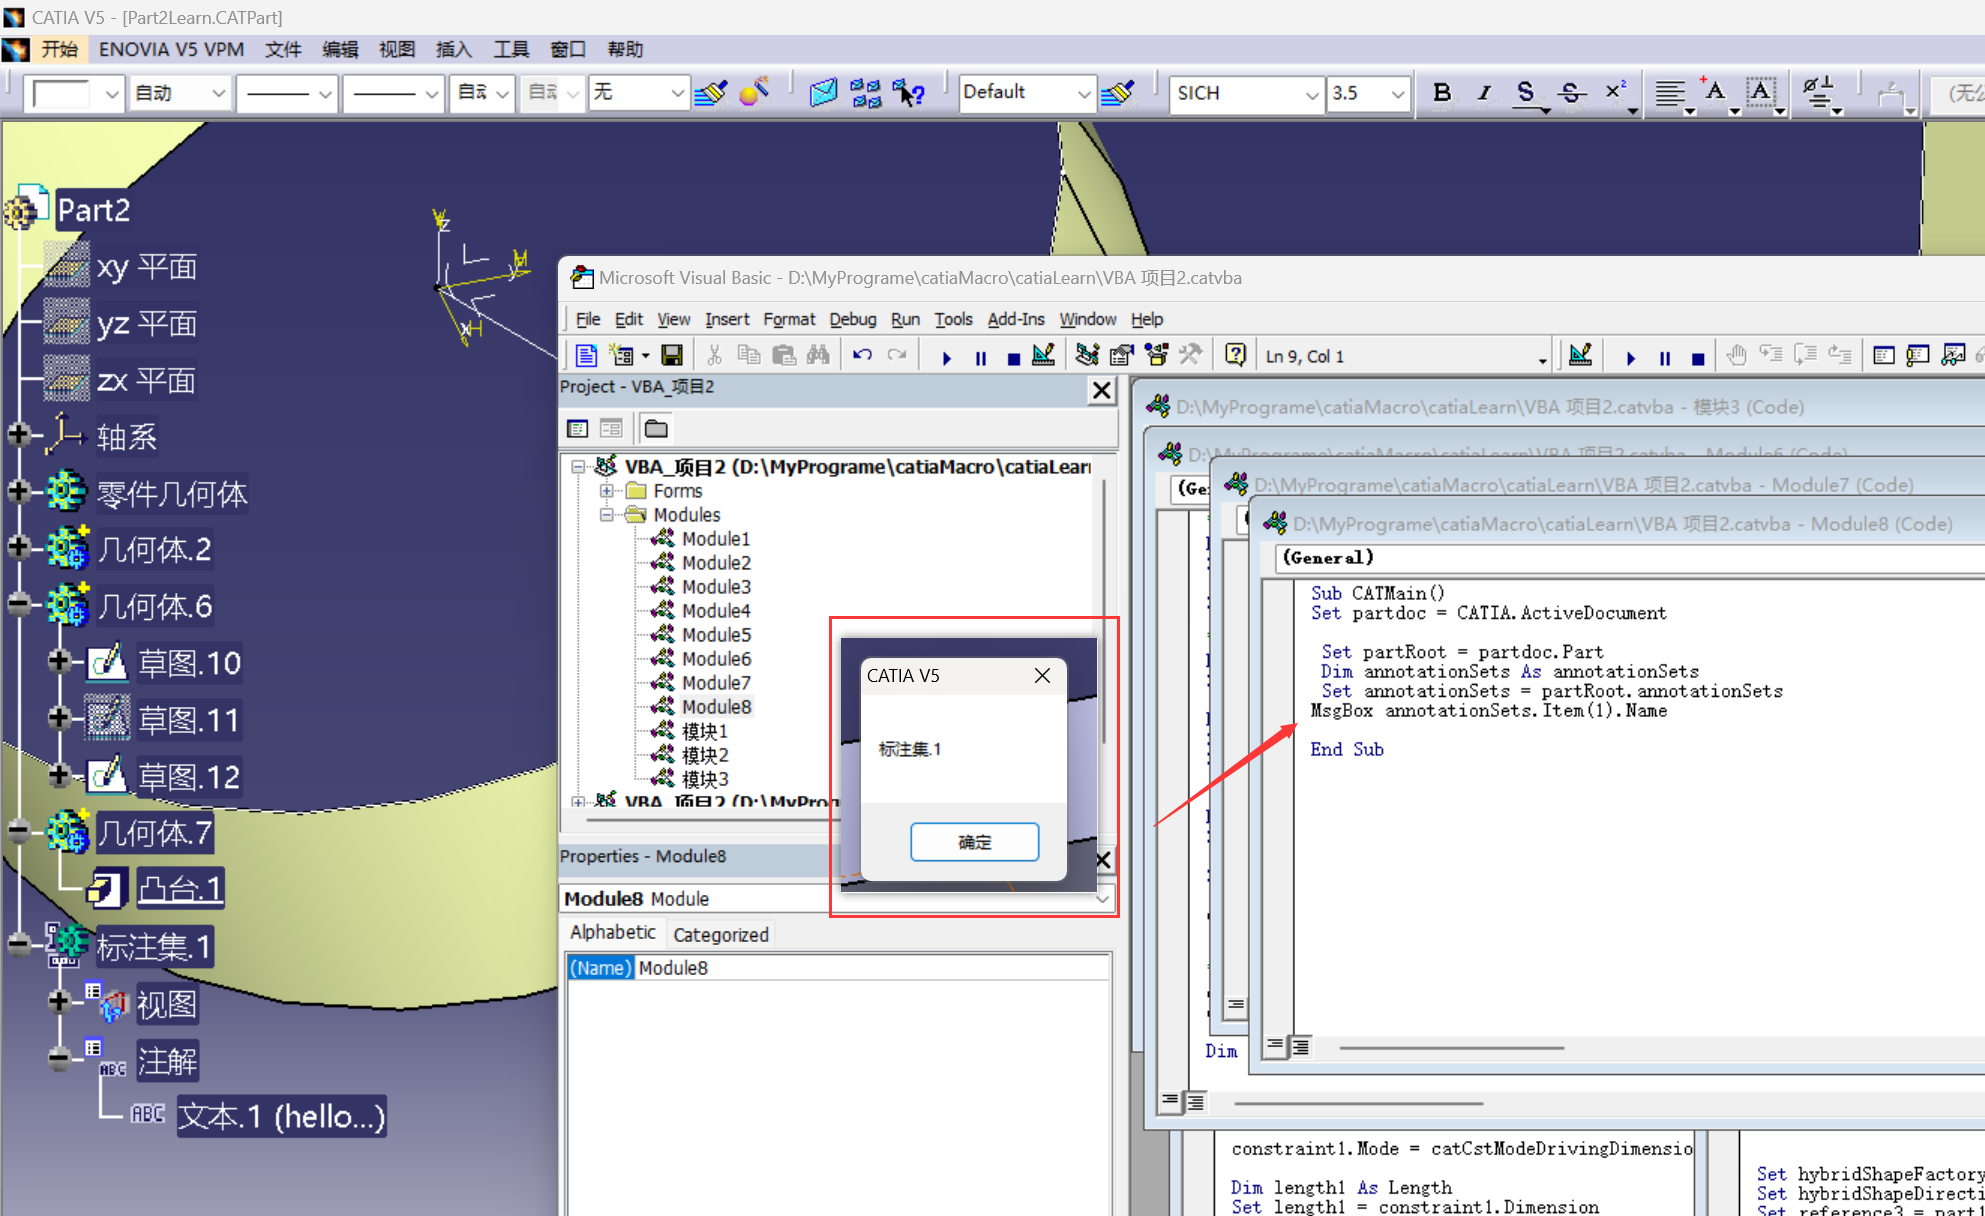The width and height of the screenshot is (1985, 1216).
Task: Expand the 草图.10 tree node
Action: pyautogui.click(x=59, y=660)
